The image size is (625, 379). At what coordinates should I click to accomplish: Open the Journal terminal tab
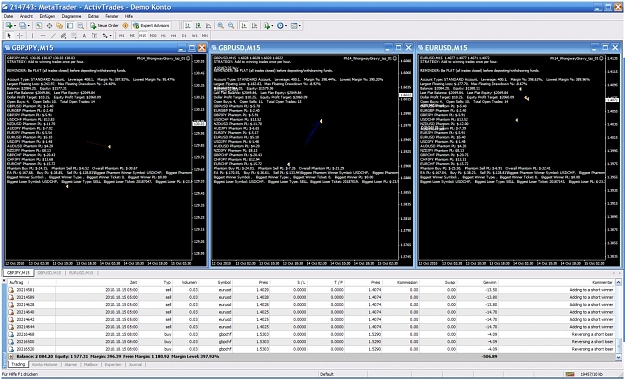pyautogui.click(x=136, y=365)
